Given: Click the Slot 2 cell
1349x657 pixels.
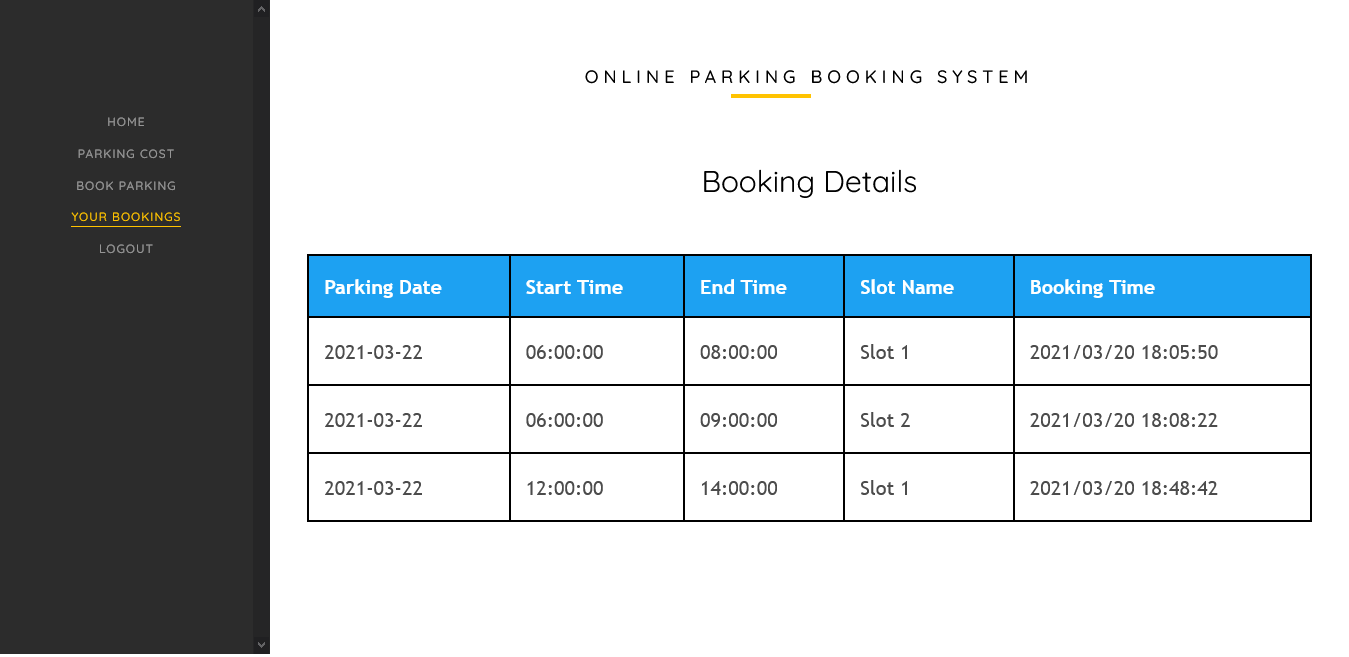Looking at the screenshot, I should 885,420.
